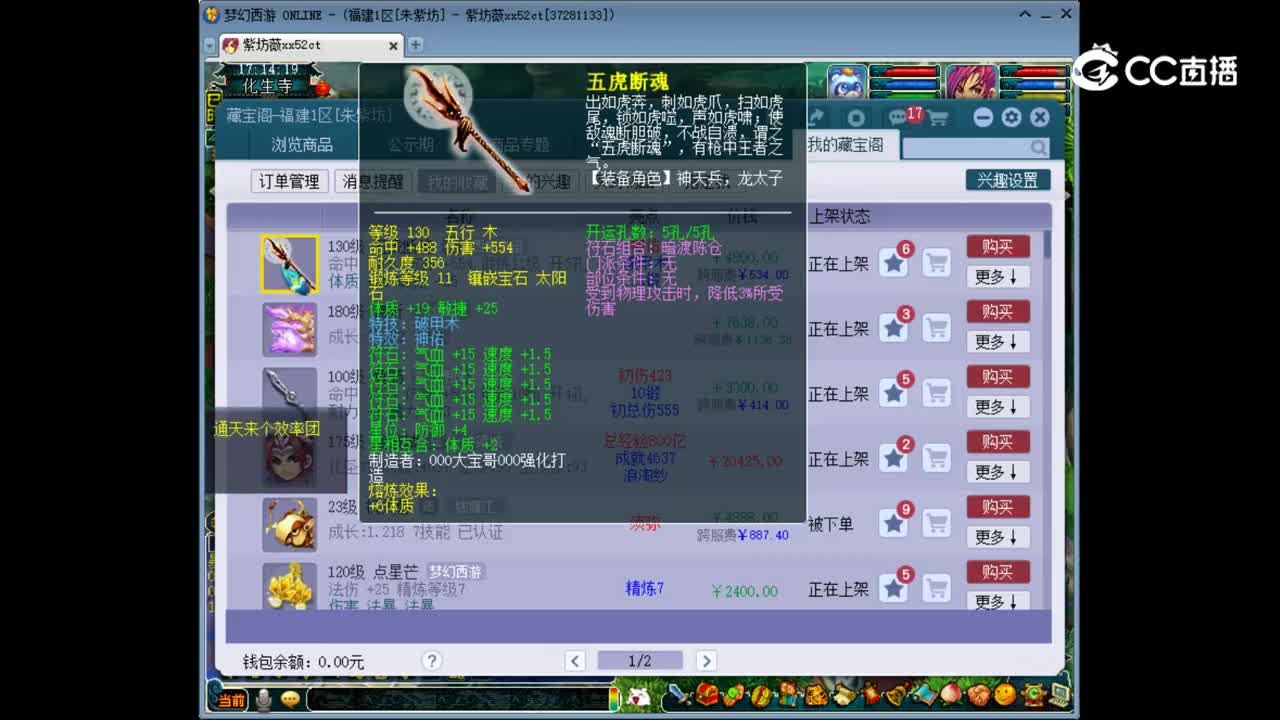Click the scroll icon in game toolbar
Image resolution: width=1280 pixels, height=720 pixels.
[x=843, y=694]
